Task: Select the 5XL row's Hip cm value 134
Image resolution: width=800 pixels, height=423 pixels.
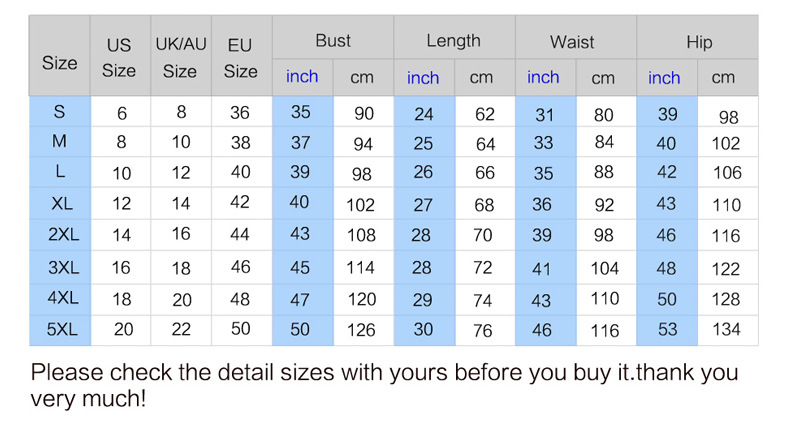Action: [726, 330]
